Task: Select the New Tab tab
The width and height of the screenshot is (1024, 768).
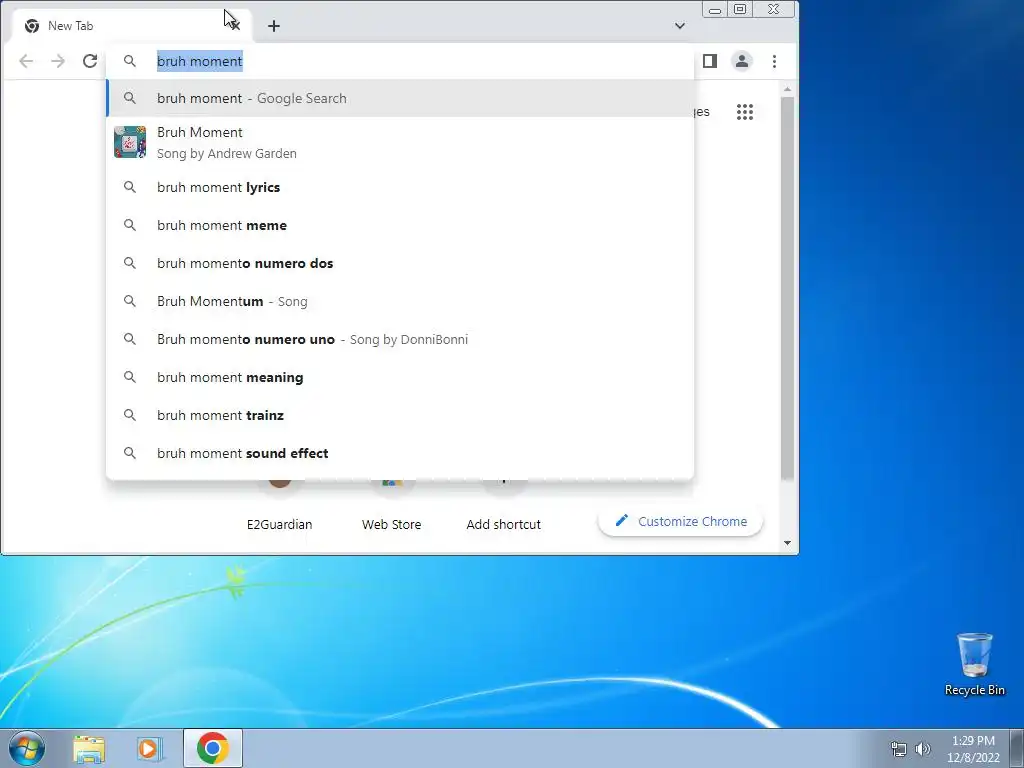Action: tap(131, 26)
